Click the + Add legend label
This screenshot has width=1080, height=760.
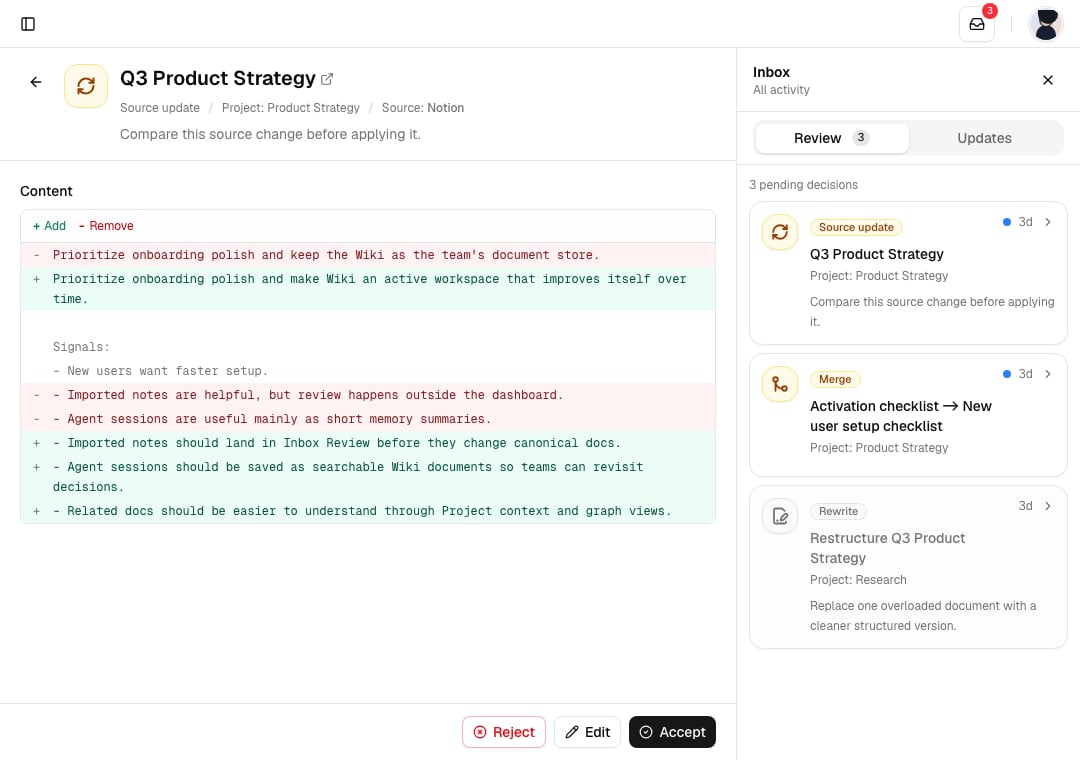pyautogui.click(x=50, y=226)
